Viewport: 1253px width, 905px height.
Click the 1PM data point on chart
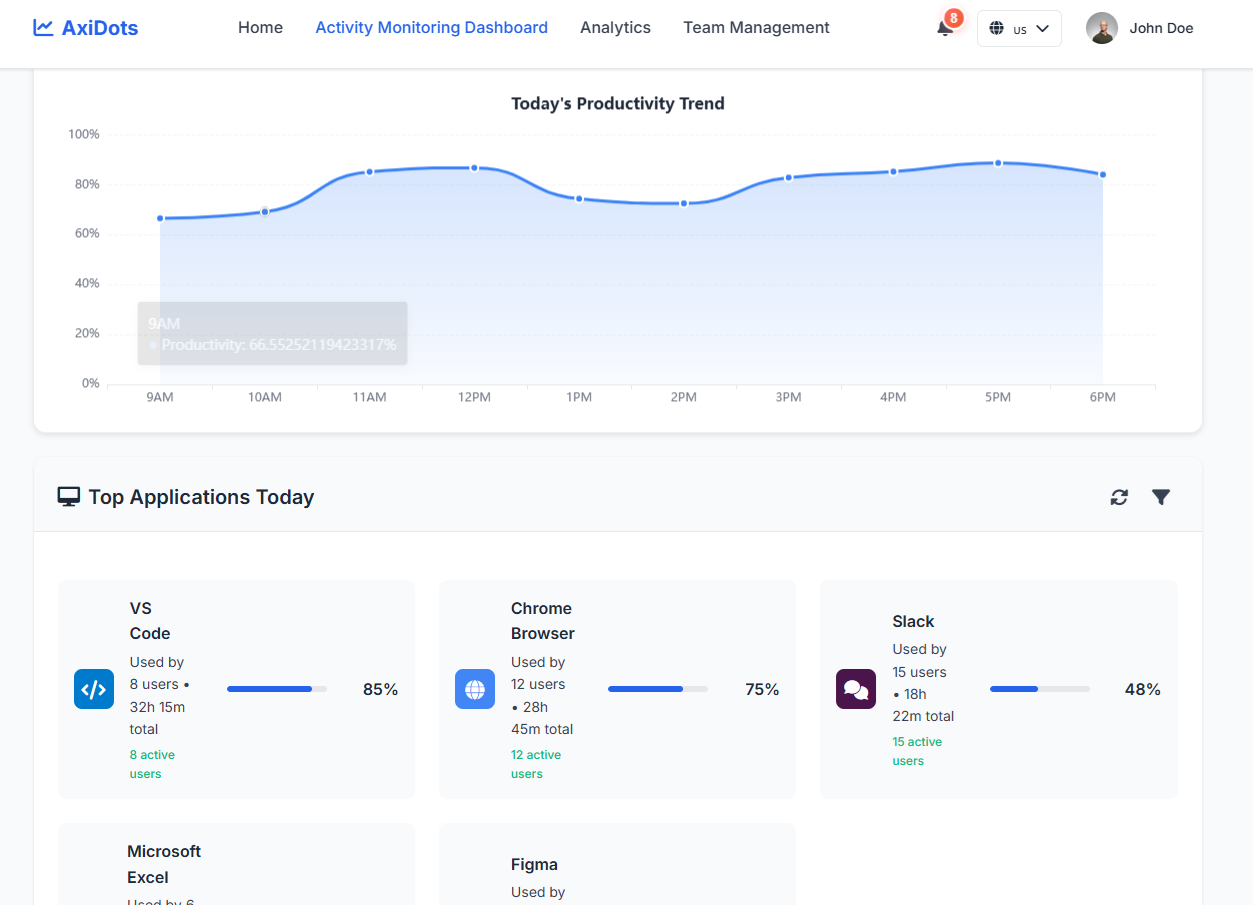click(579, 198)
